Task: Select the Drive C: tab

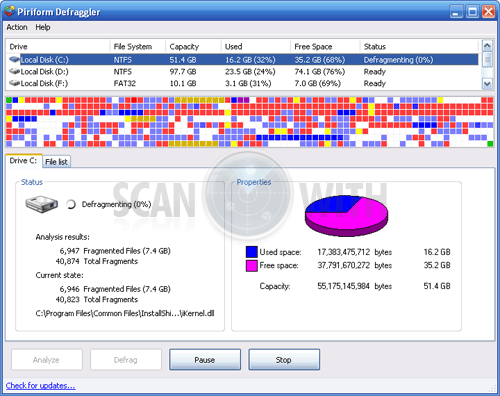Action: pyautogui.click(x=23, y=161)
